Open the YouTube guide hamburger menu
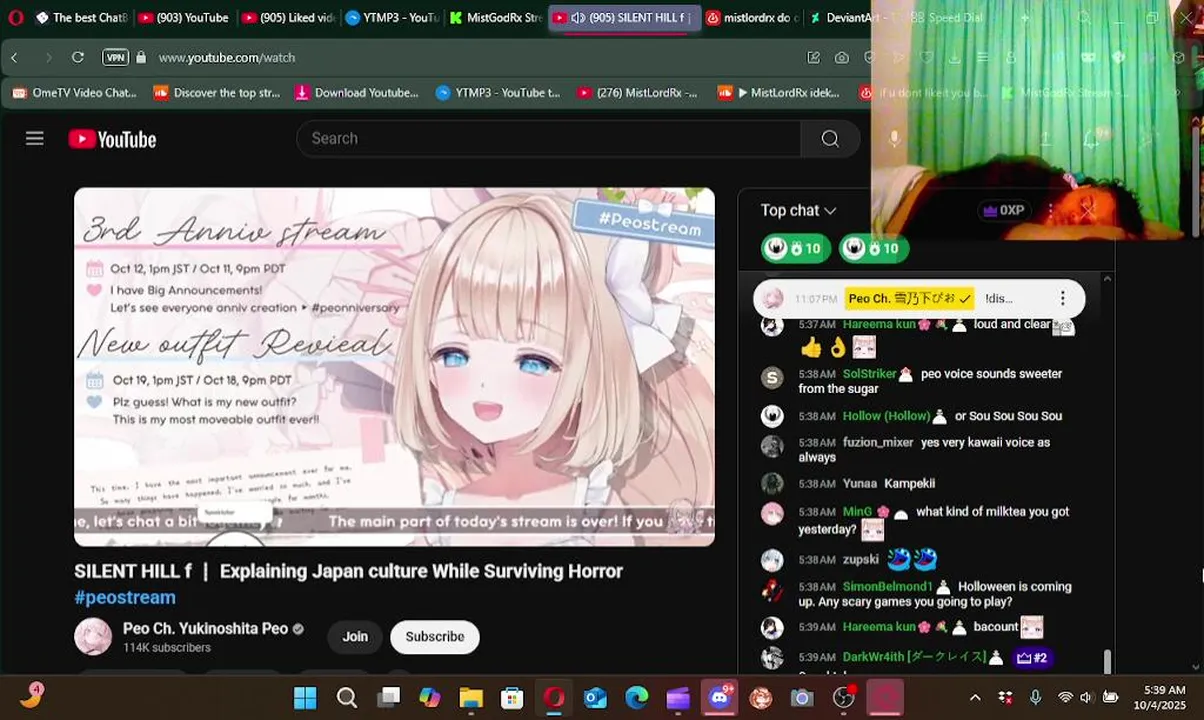 click(x=35, y=138)
